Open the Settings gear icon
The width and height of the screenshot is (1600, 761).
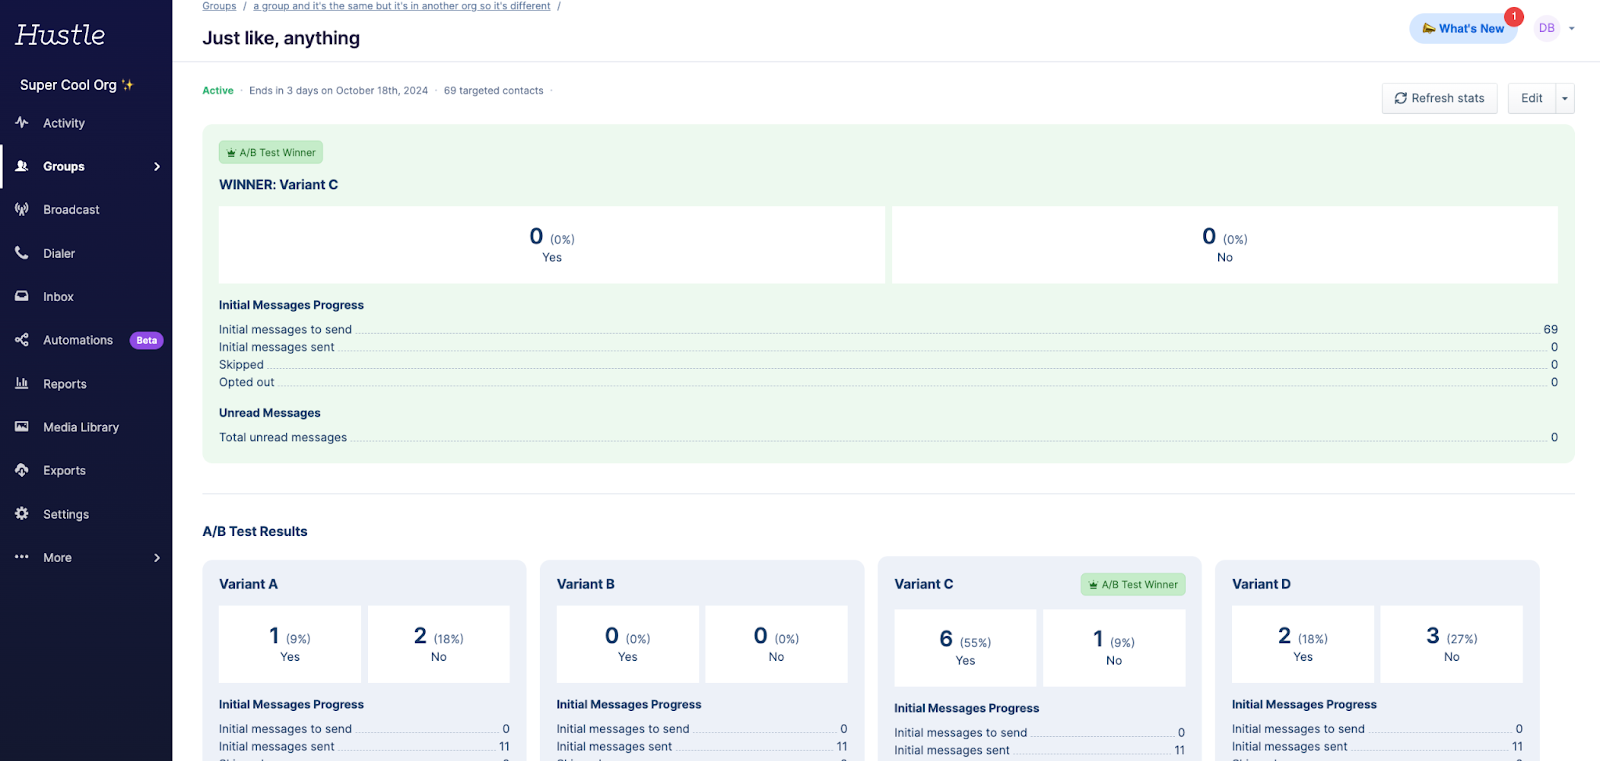(22, 514)
